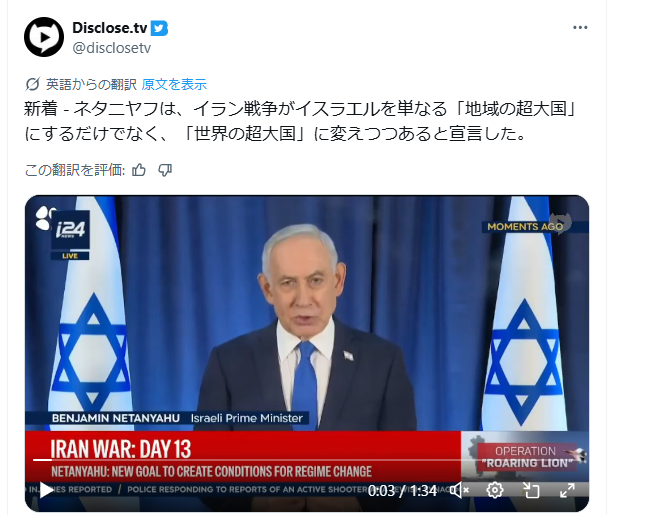The height and width of the screenshot is (515, 651).
Task: Rate translation with thumbs up
Action: [139, 170]
